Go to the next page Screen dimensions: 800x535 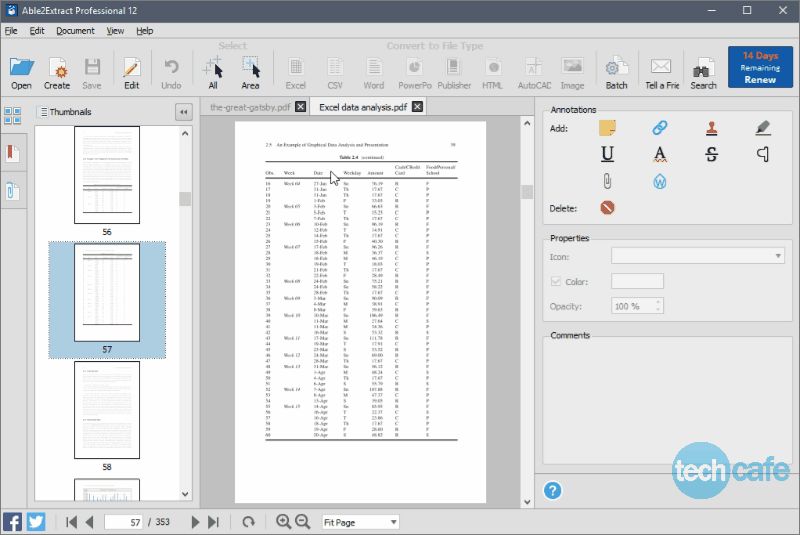click(x=195, y=522)
